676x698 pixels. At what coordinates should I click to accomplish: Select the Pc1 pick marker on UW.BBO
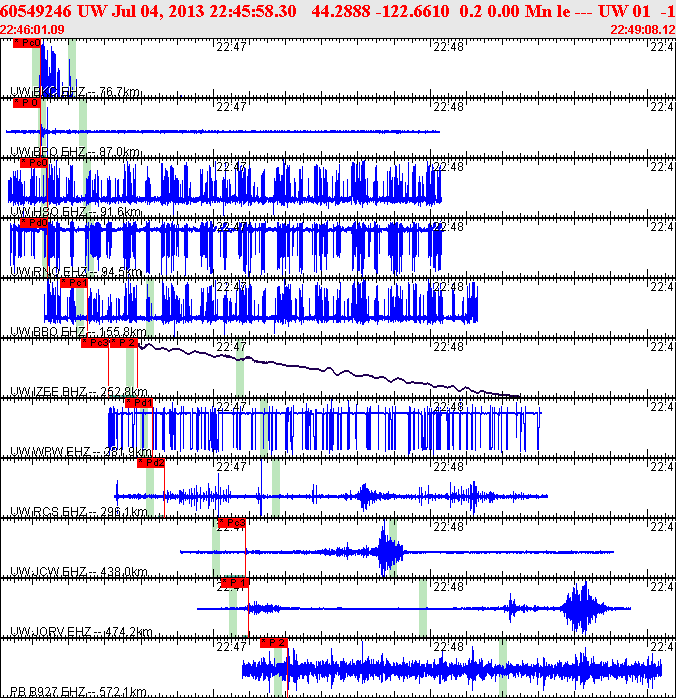74,283
